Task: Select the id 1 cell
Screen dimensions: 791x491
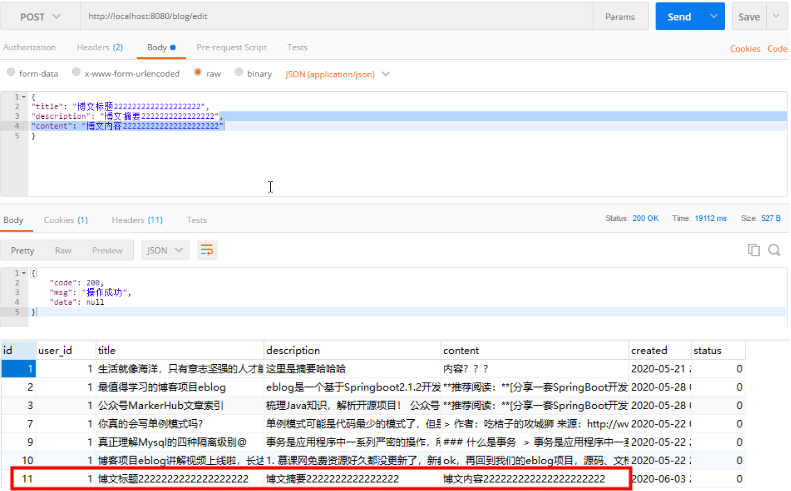Action: 18,369
